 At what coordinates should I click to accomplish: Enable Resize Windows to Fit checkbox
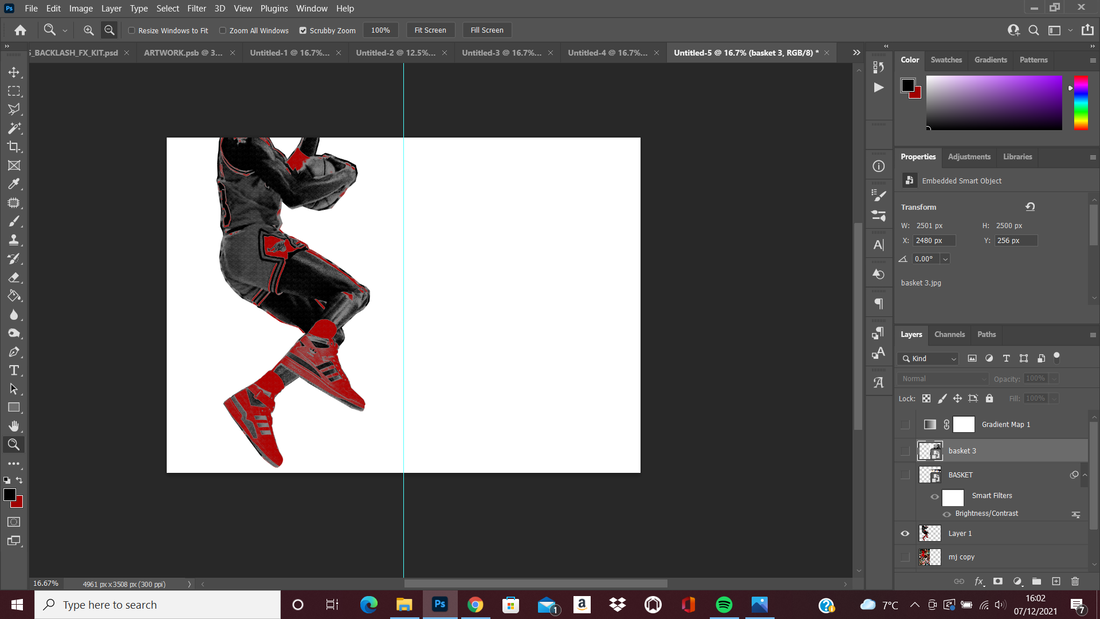click(x=131, y=31)
